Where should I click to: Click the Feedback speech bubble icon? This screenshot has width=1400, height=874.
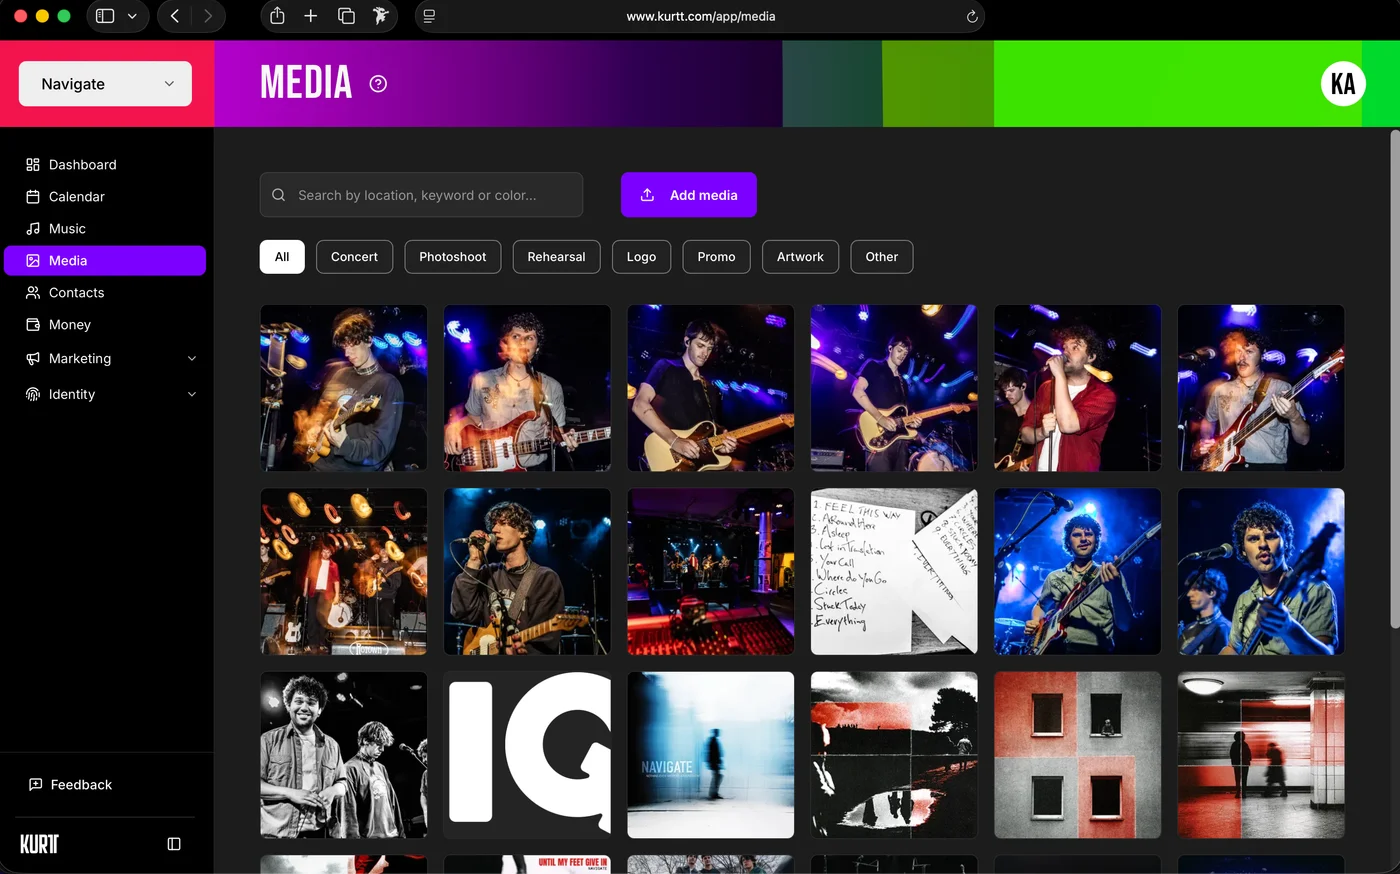[36, 785]
